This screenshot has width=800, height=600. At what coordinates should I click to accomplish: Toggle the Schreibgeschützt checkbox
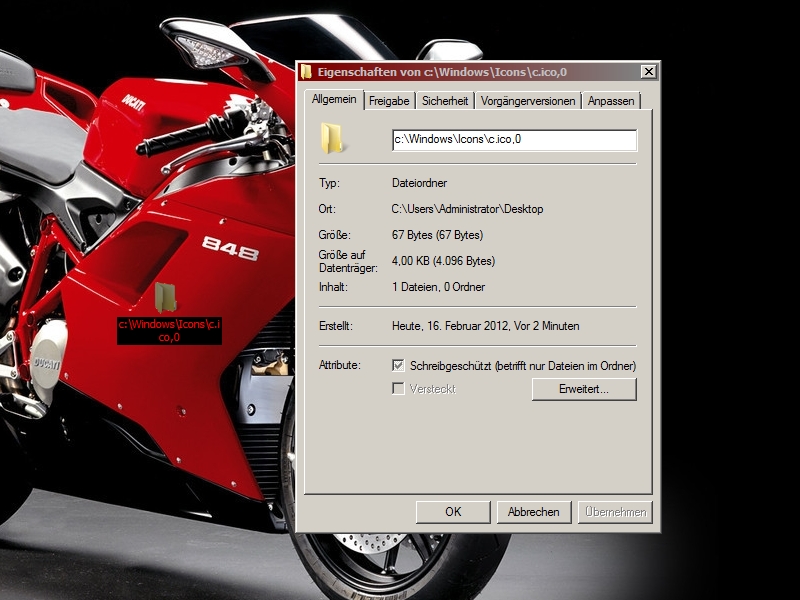coord(399,366)
